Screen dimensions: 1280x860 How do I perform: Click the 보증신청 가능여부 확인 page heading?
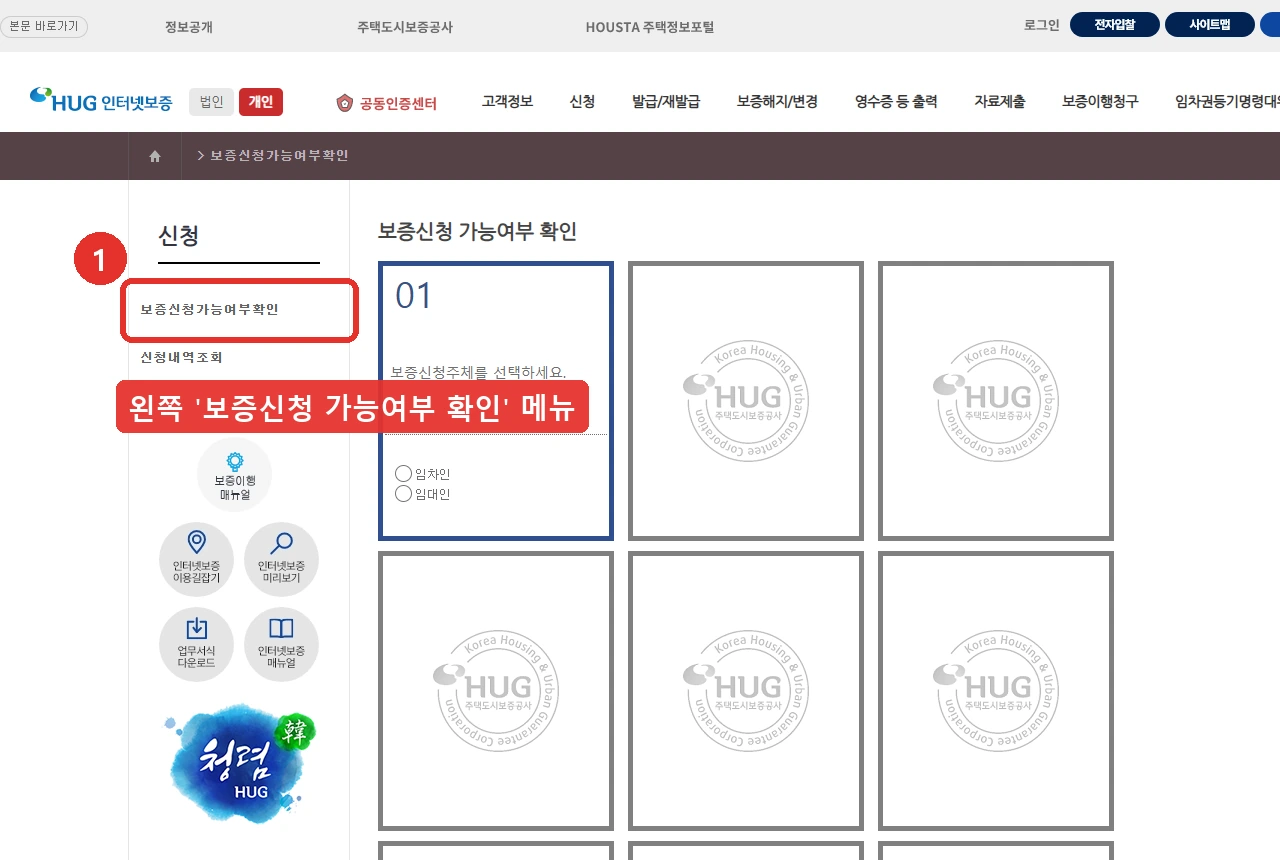[x=477, y=231]
